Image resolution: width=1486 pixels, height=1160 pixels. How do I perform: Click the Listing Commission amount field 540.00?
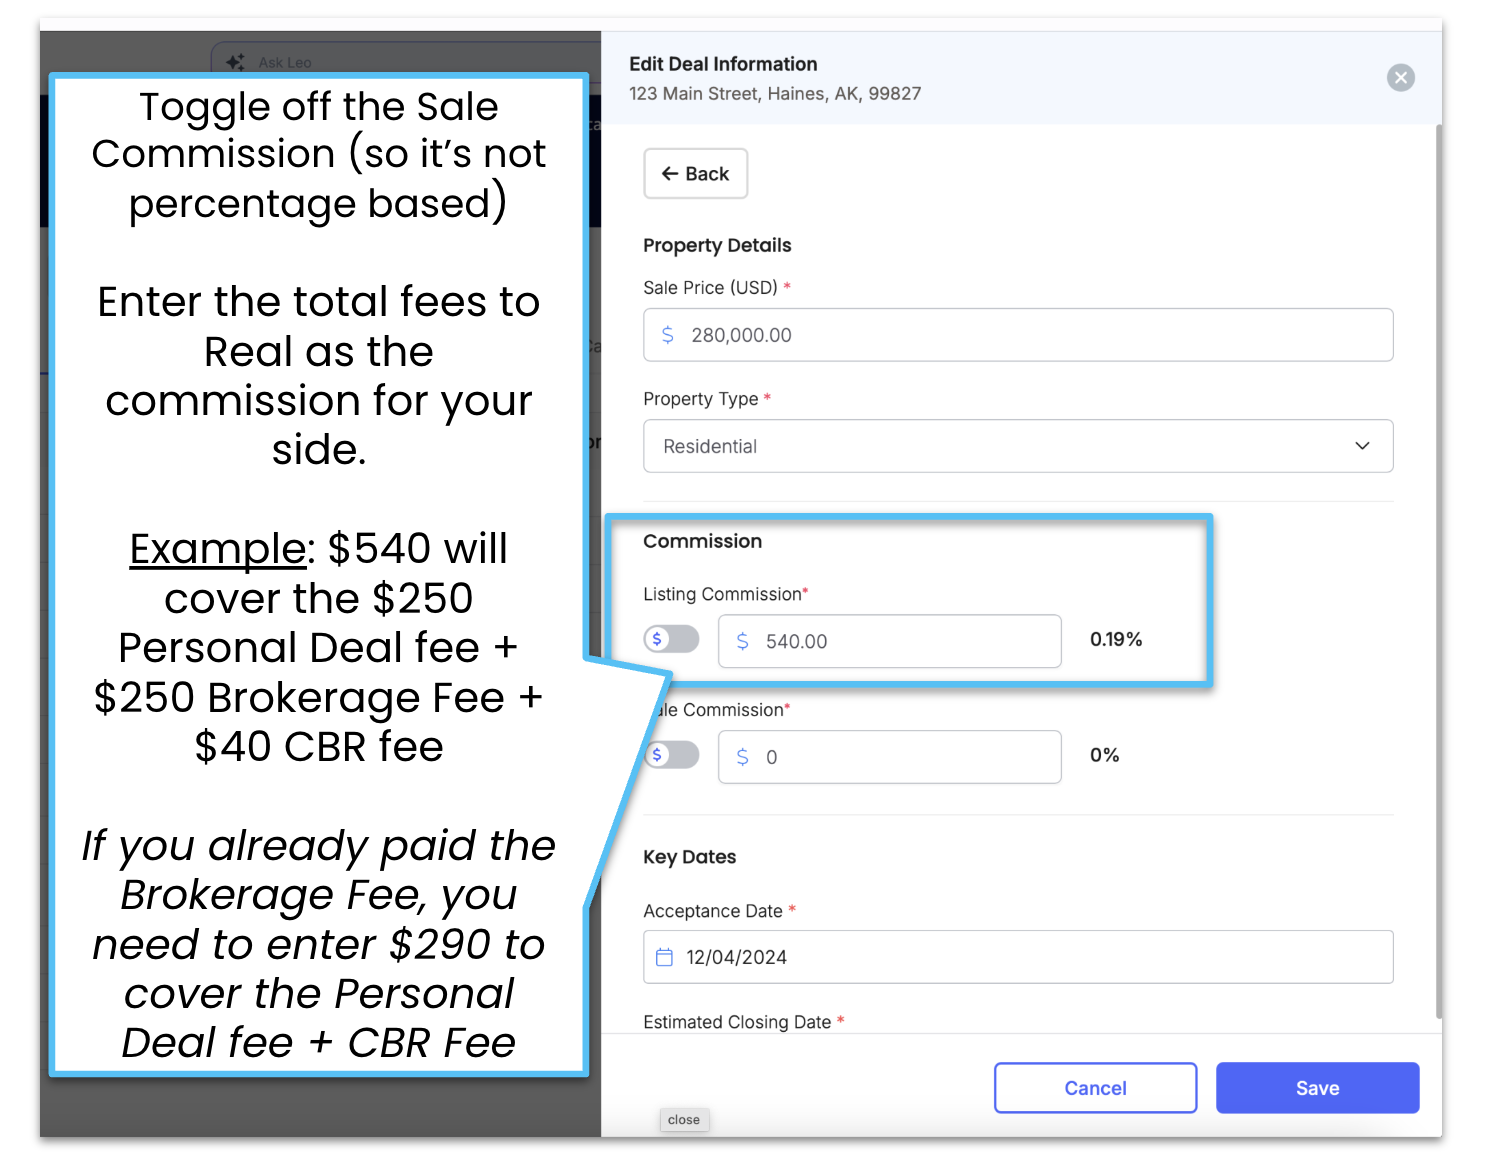coord(889,641)
